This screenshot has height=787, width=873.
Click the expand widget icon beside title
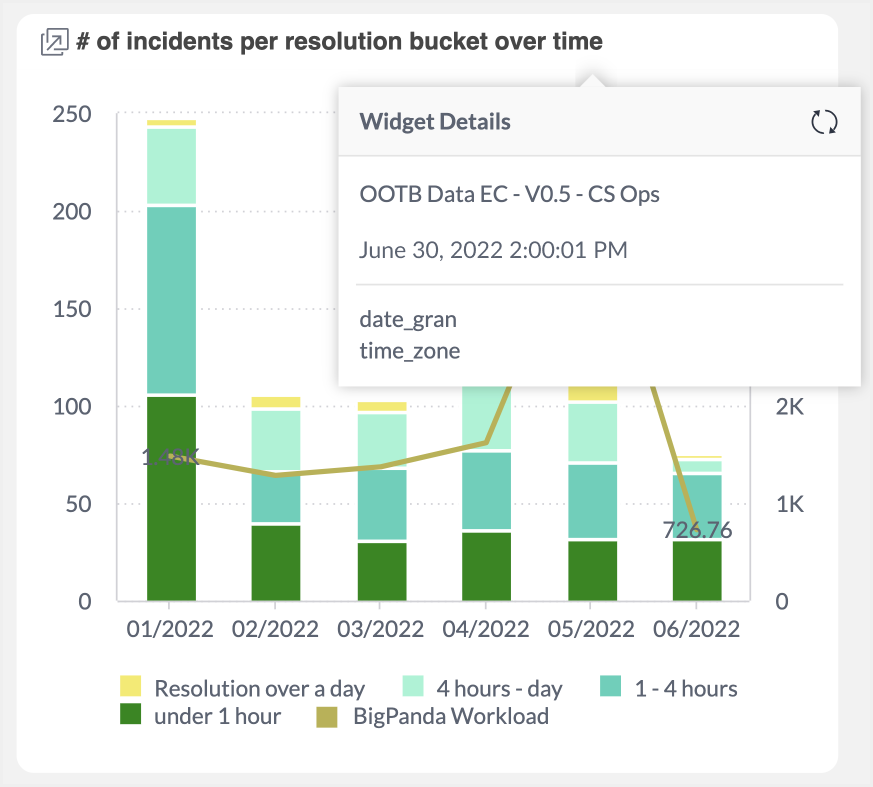[x=53, y=42]
